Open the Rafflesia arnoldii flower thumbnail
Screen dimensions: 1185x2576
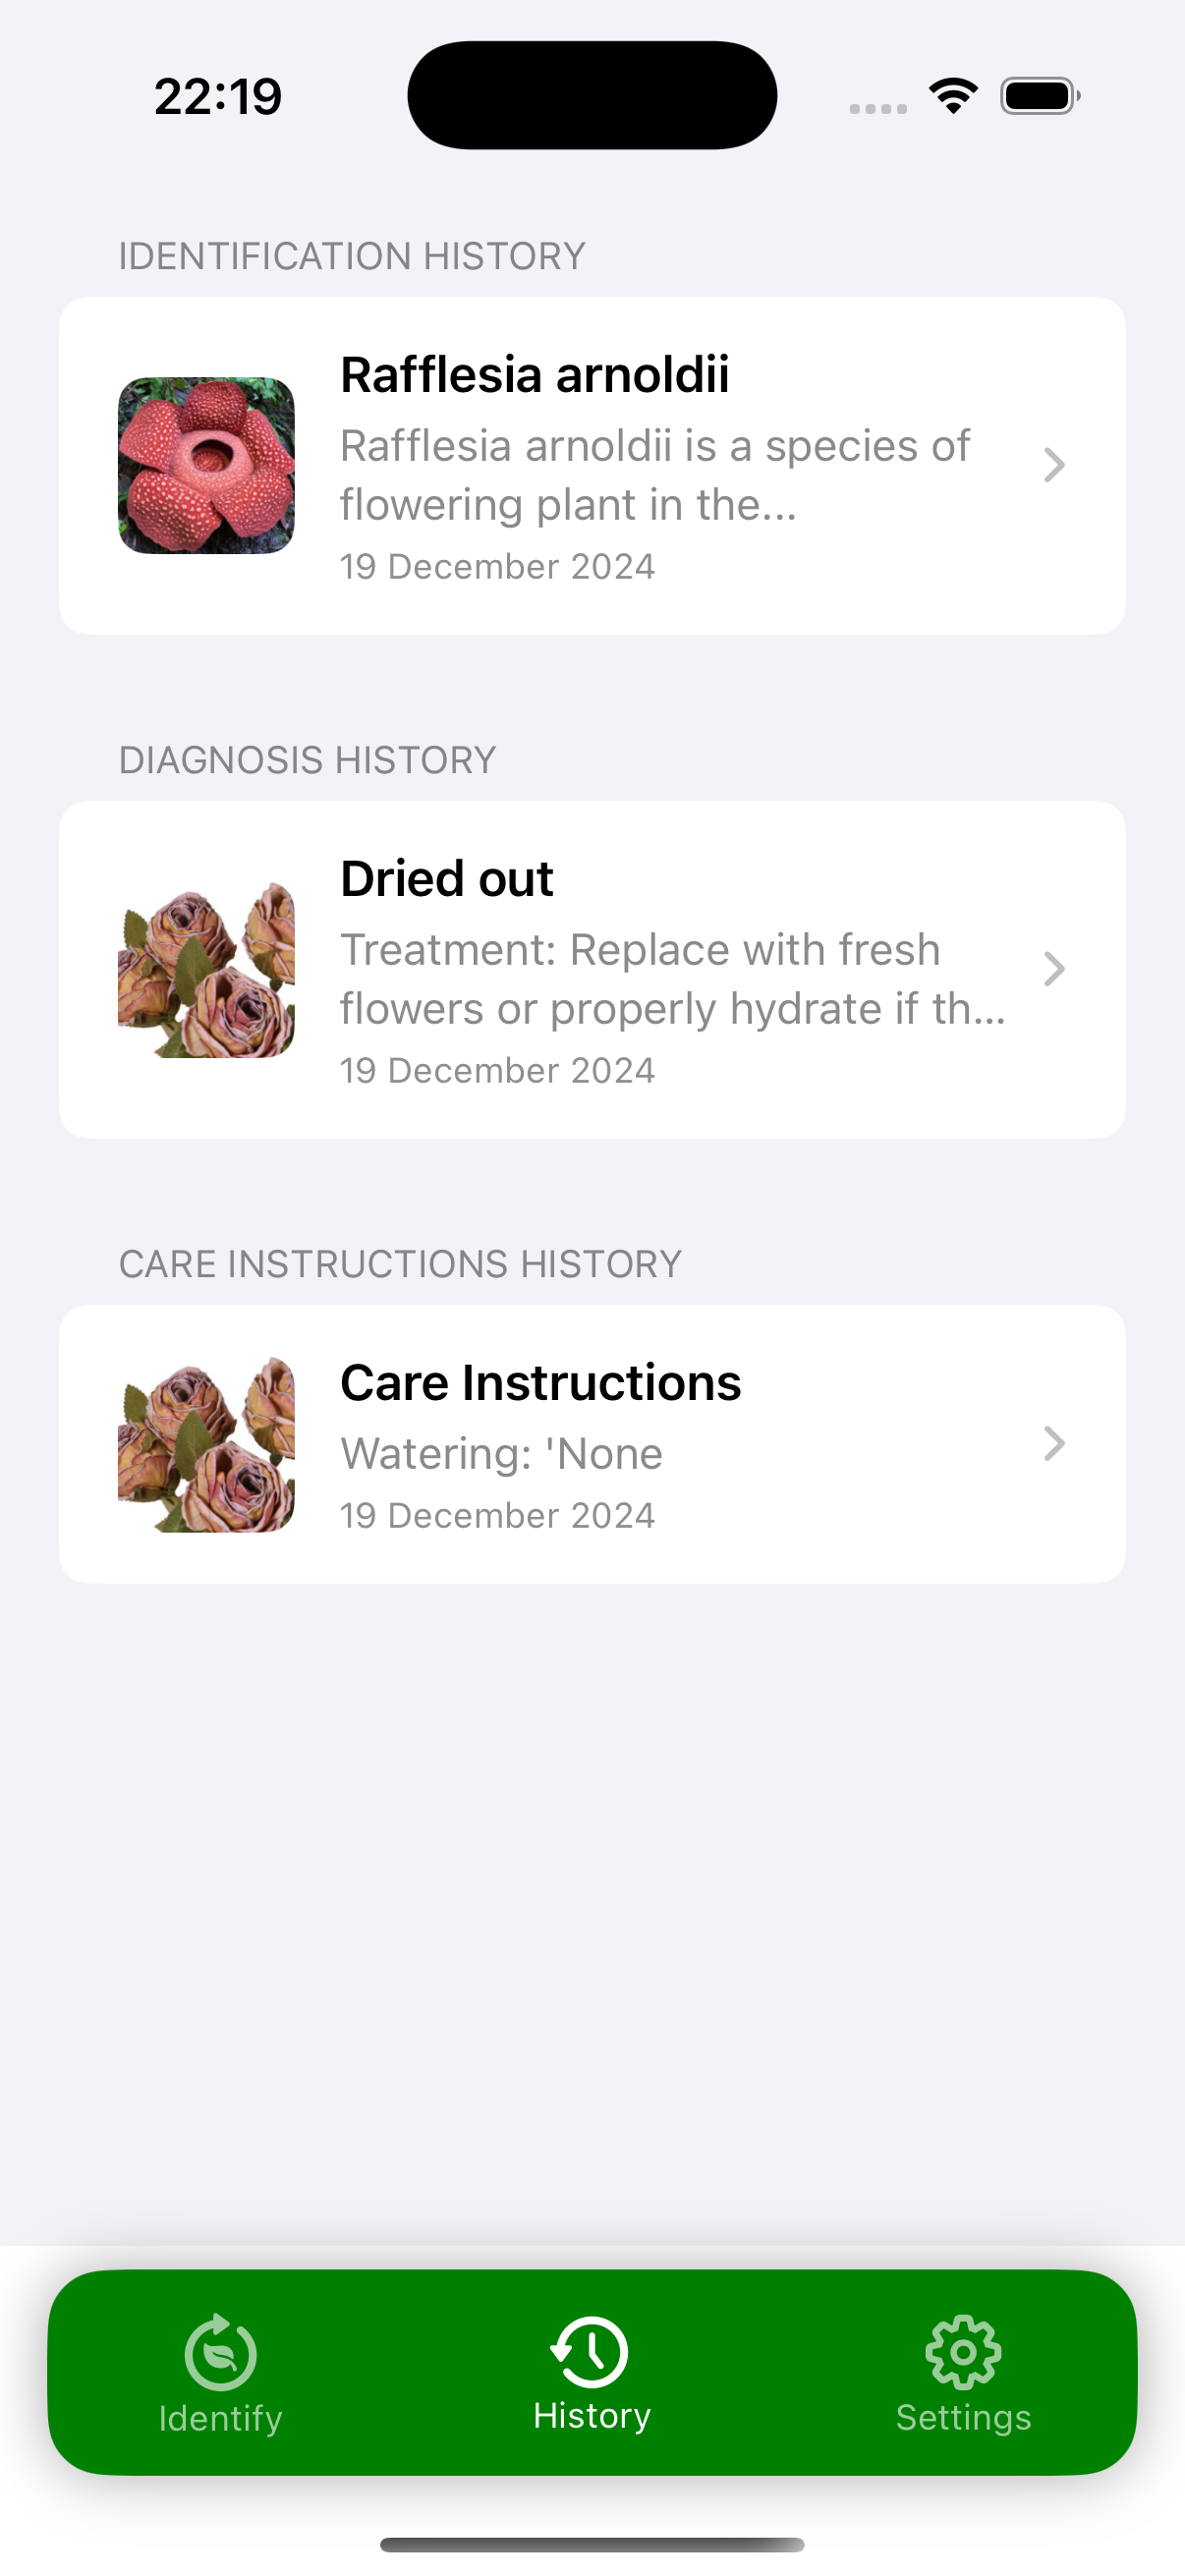206,465
